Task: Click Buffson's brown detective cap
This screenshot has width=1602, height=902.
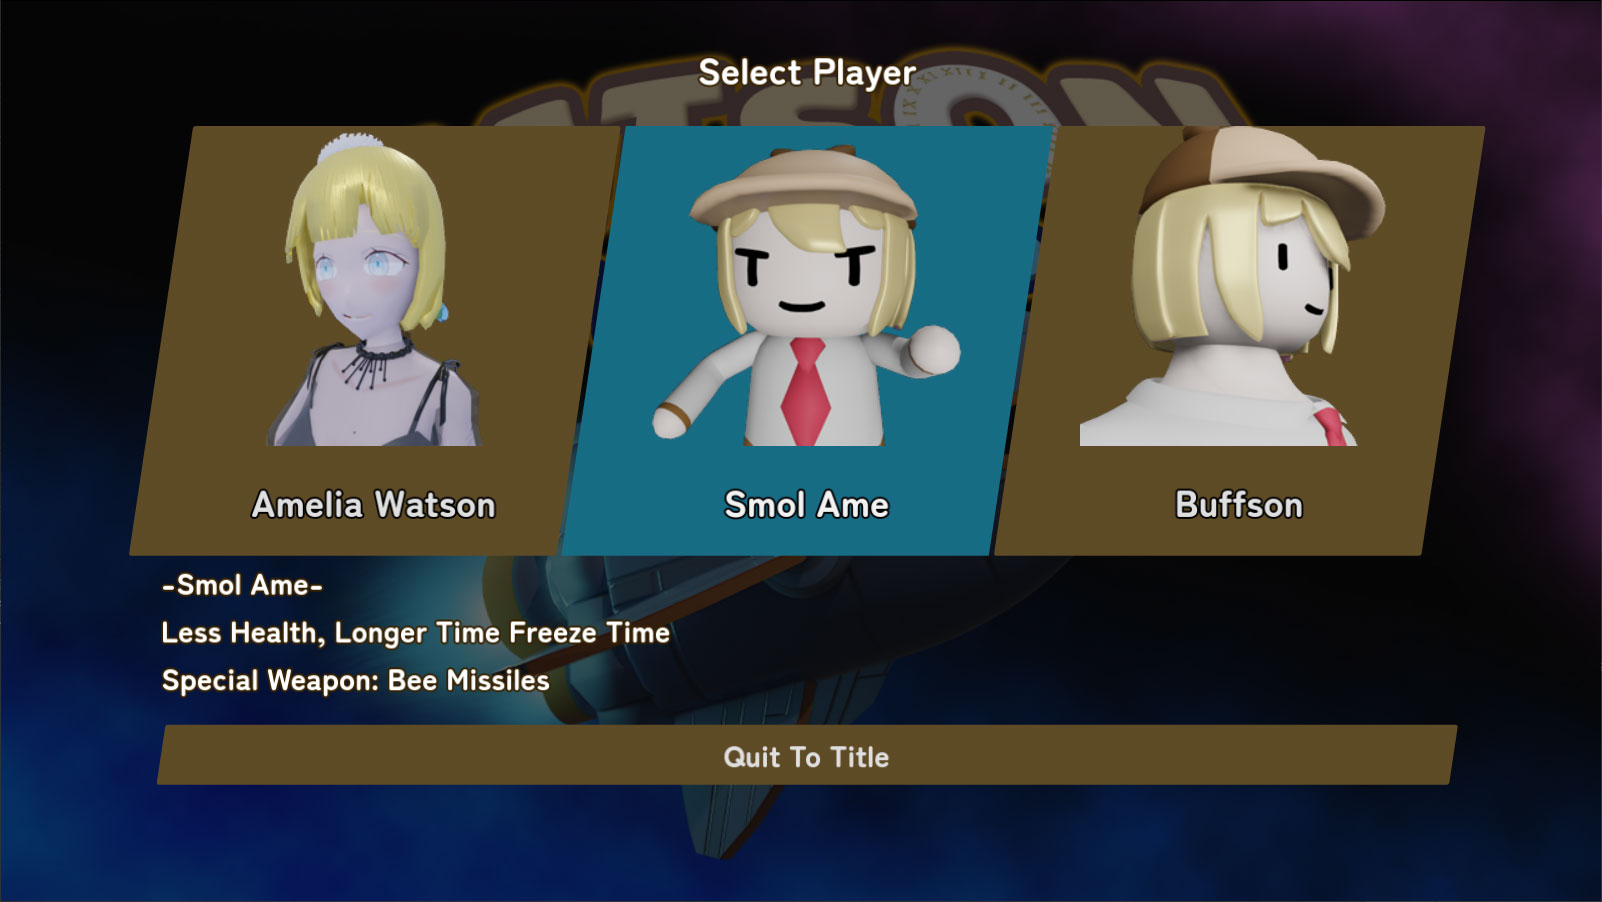Action: [1263, 177]
